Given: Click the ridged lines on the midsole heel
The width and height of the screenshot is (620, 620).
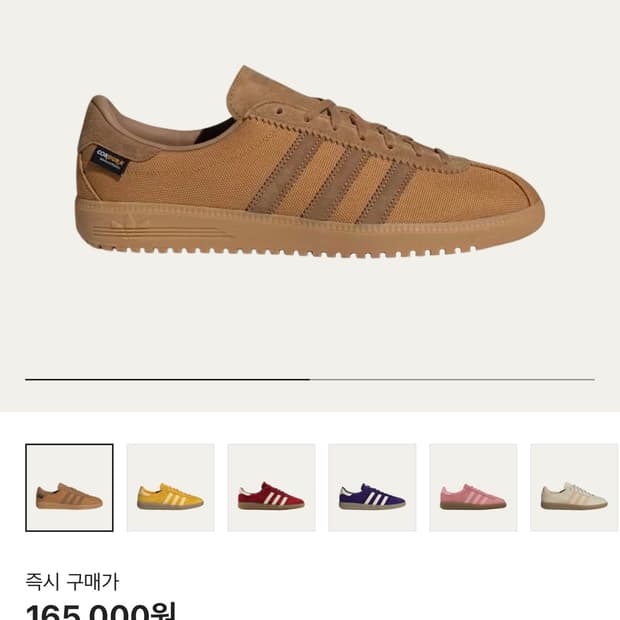Looking at the screenshot, I should click(162, 232).
